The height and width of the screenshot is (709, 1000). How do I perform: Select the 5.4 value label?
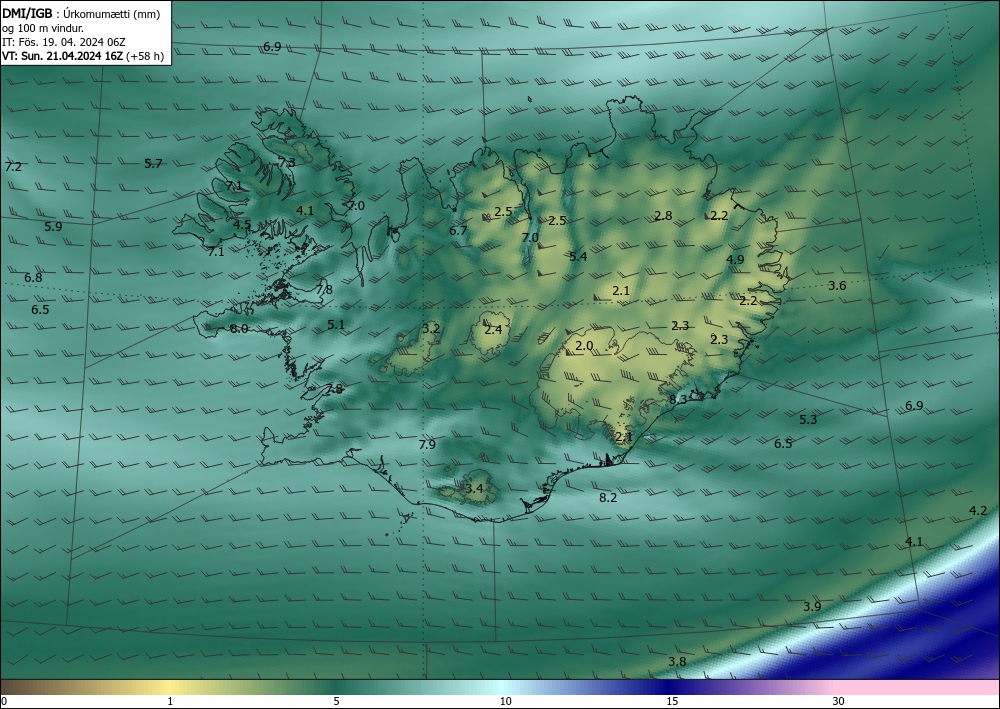pos(578,256)
